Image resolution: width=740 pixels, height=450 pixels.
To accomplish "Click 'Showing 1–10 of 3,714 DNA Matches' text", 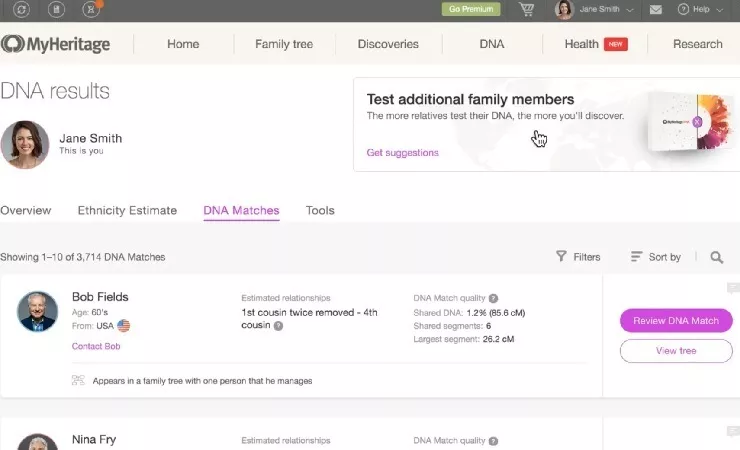I will [83, 257].
